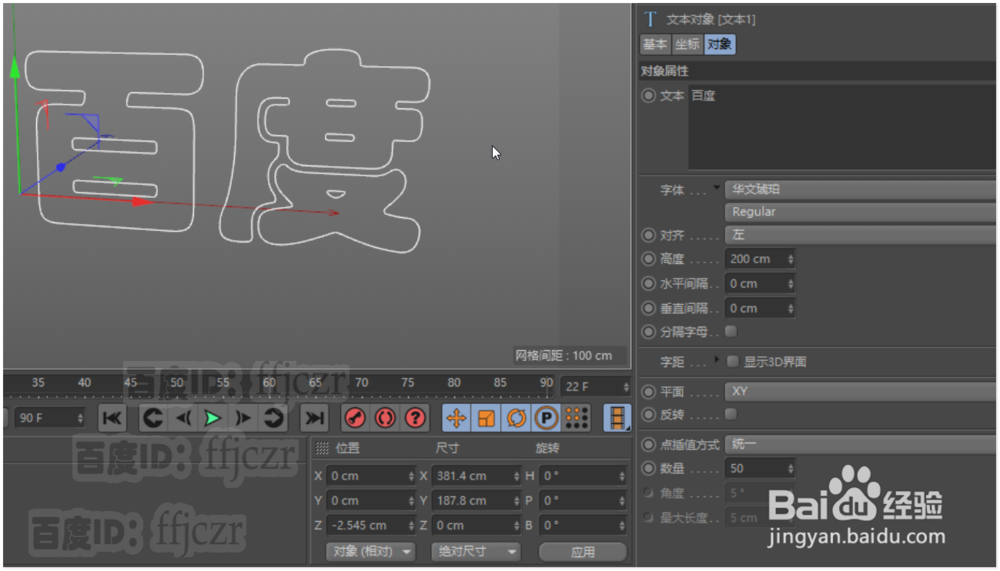Open font family dropdown 华文琥珀
1000x571 pixels.
click(860, 189)
